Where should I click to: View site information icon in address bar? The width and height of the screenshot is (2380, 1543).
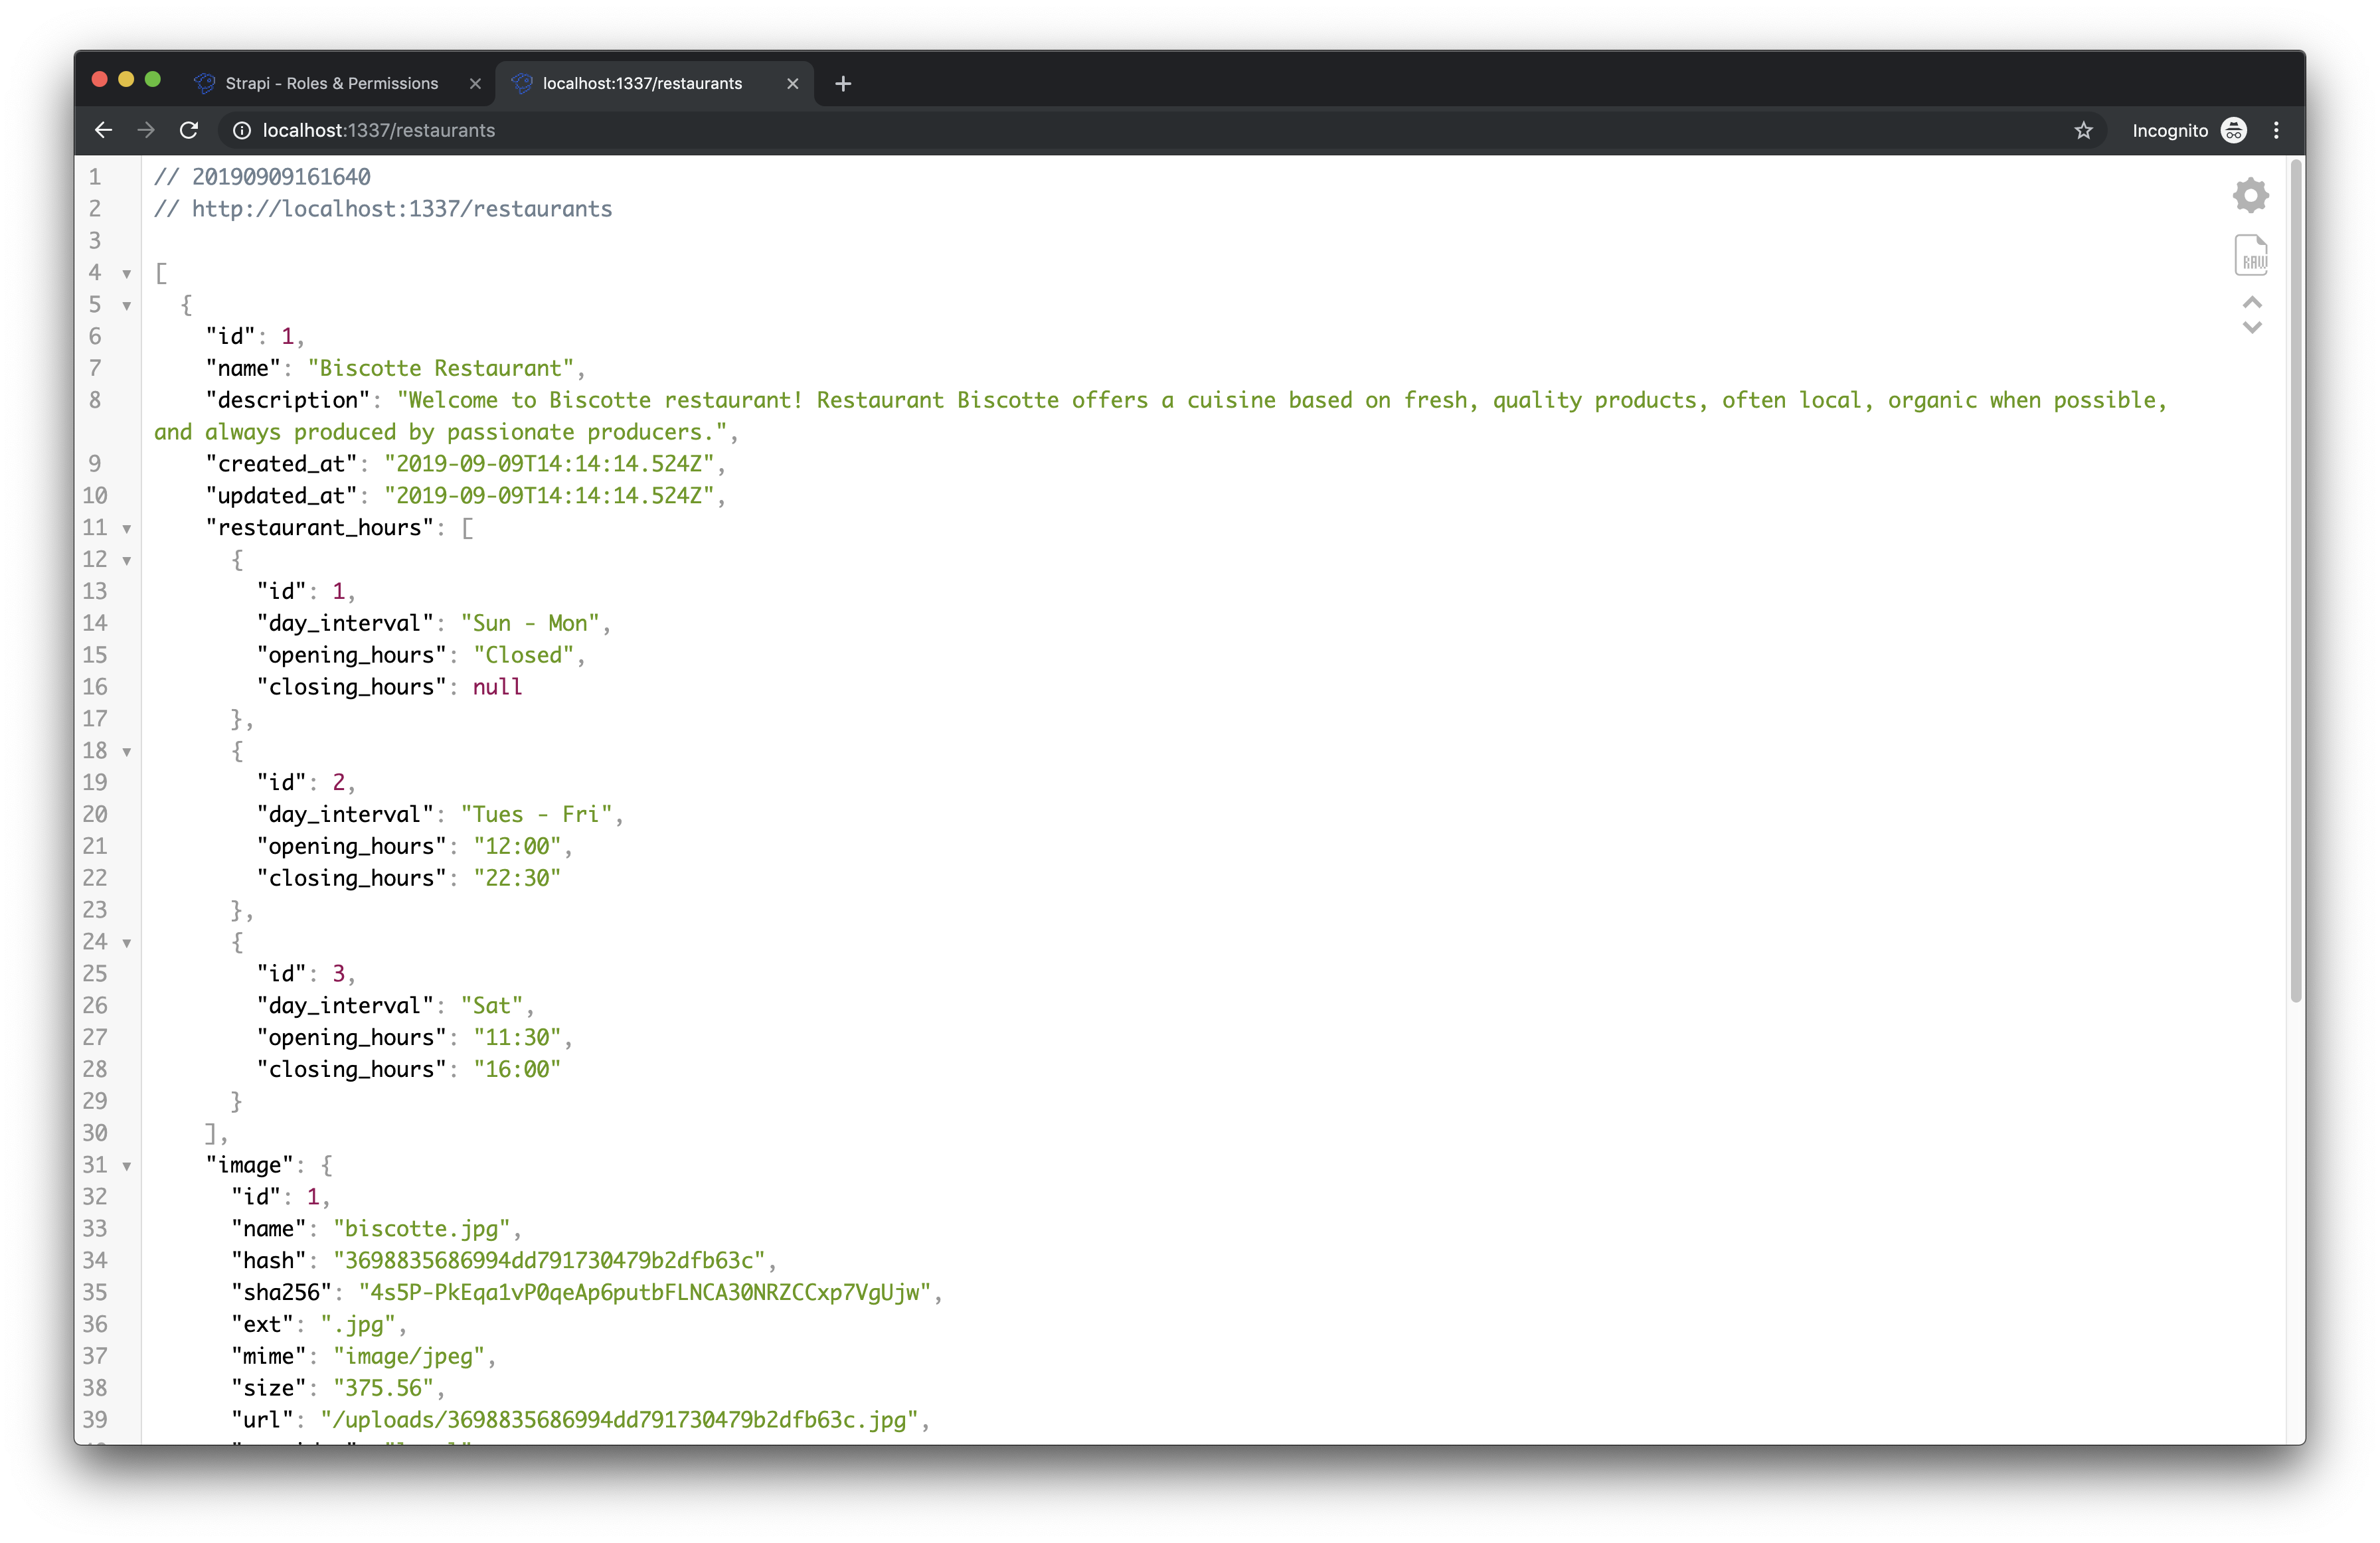pos(241,130)
